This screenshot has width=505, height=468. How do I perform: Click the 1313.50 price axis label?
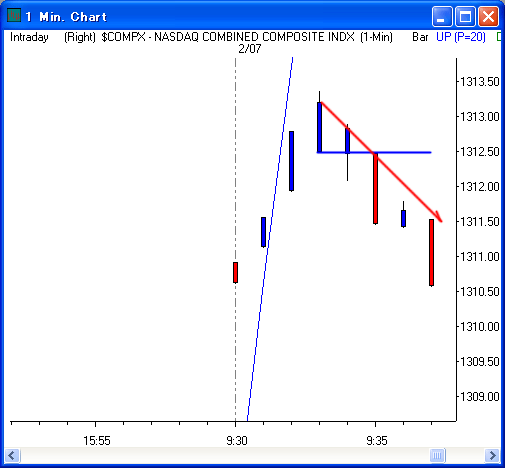(480, 82)
